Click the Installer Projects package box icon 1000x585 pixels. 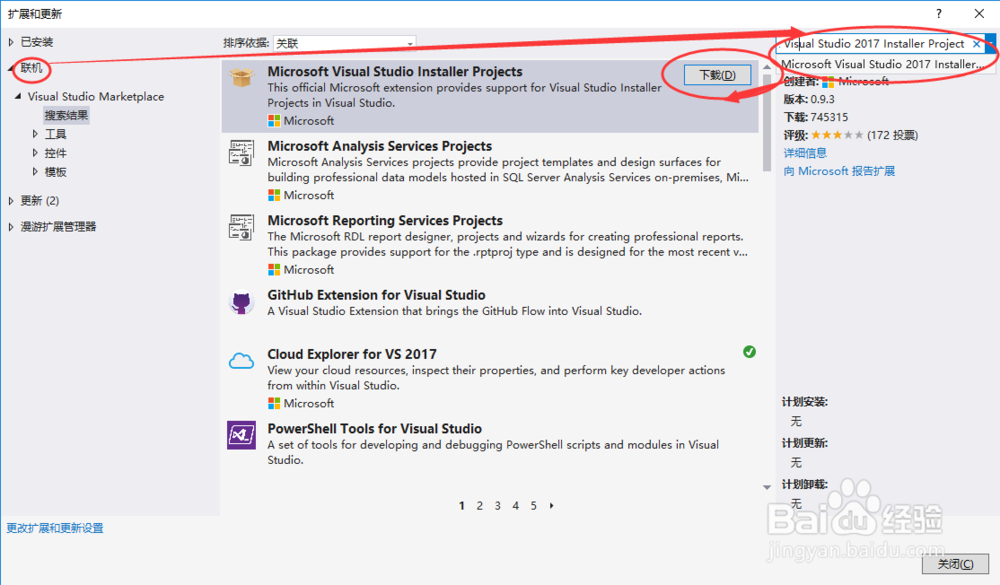tap(242, 77)
